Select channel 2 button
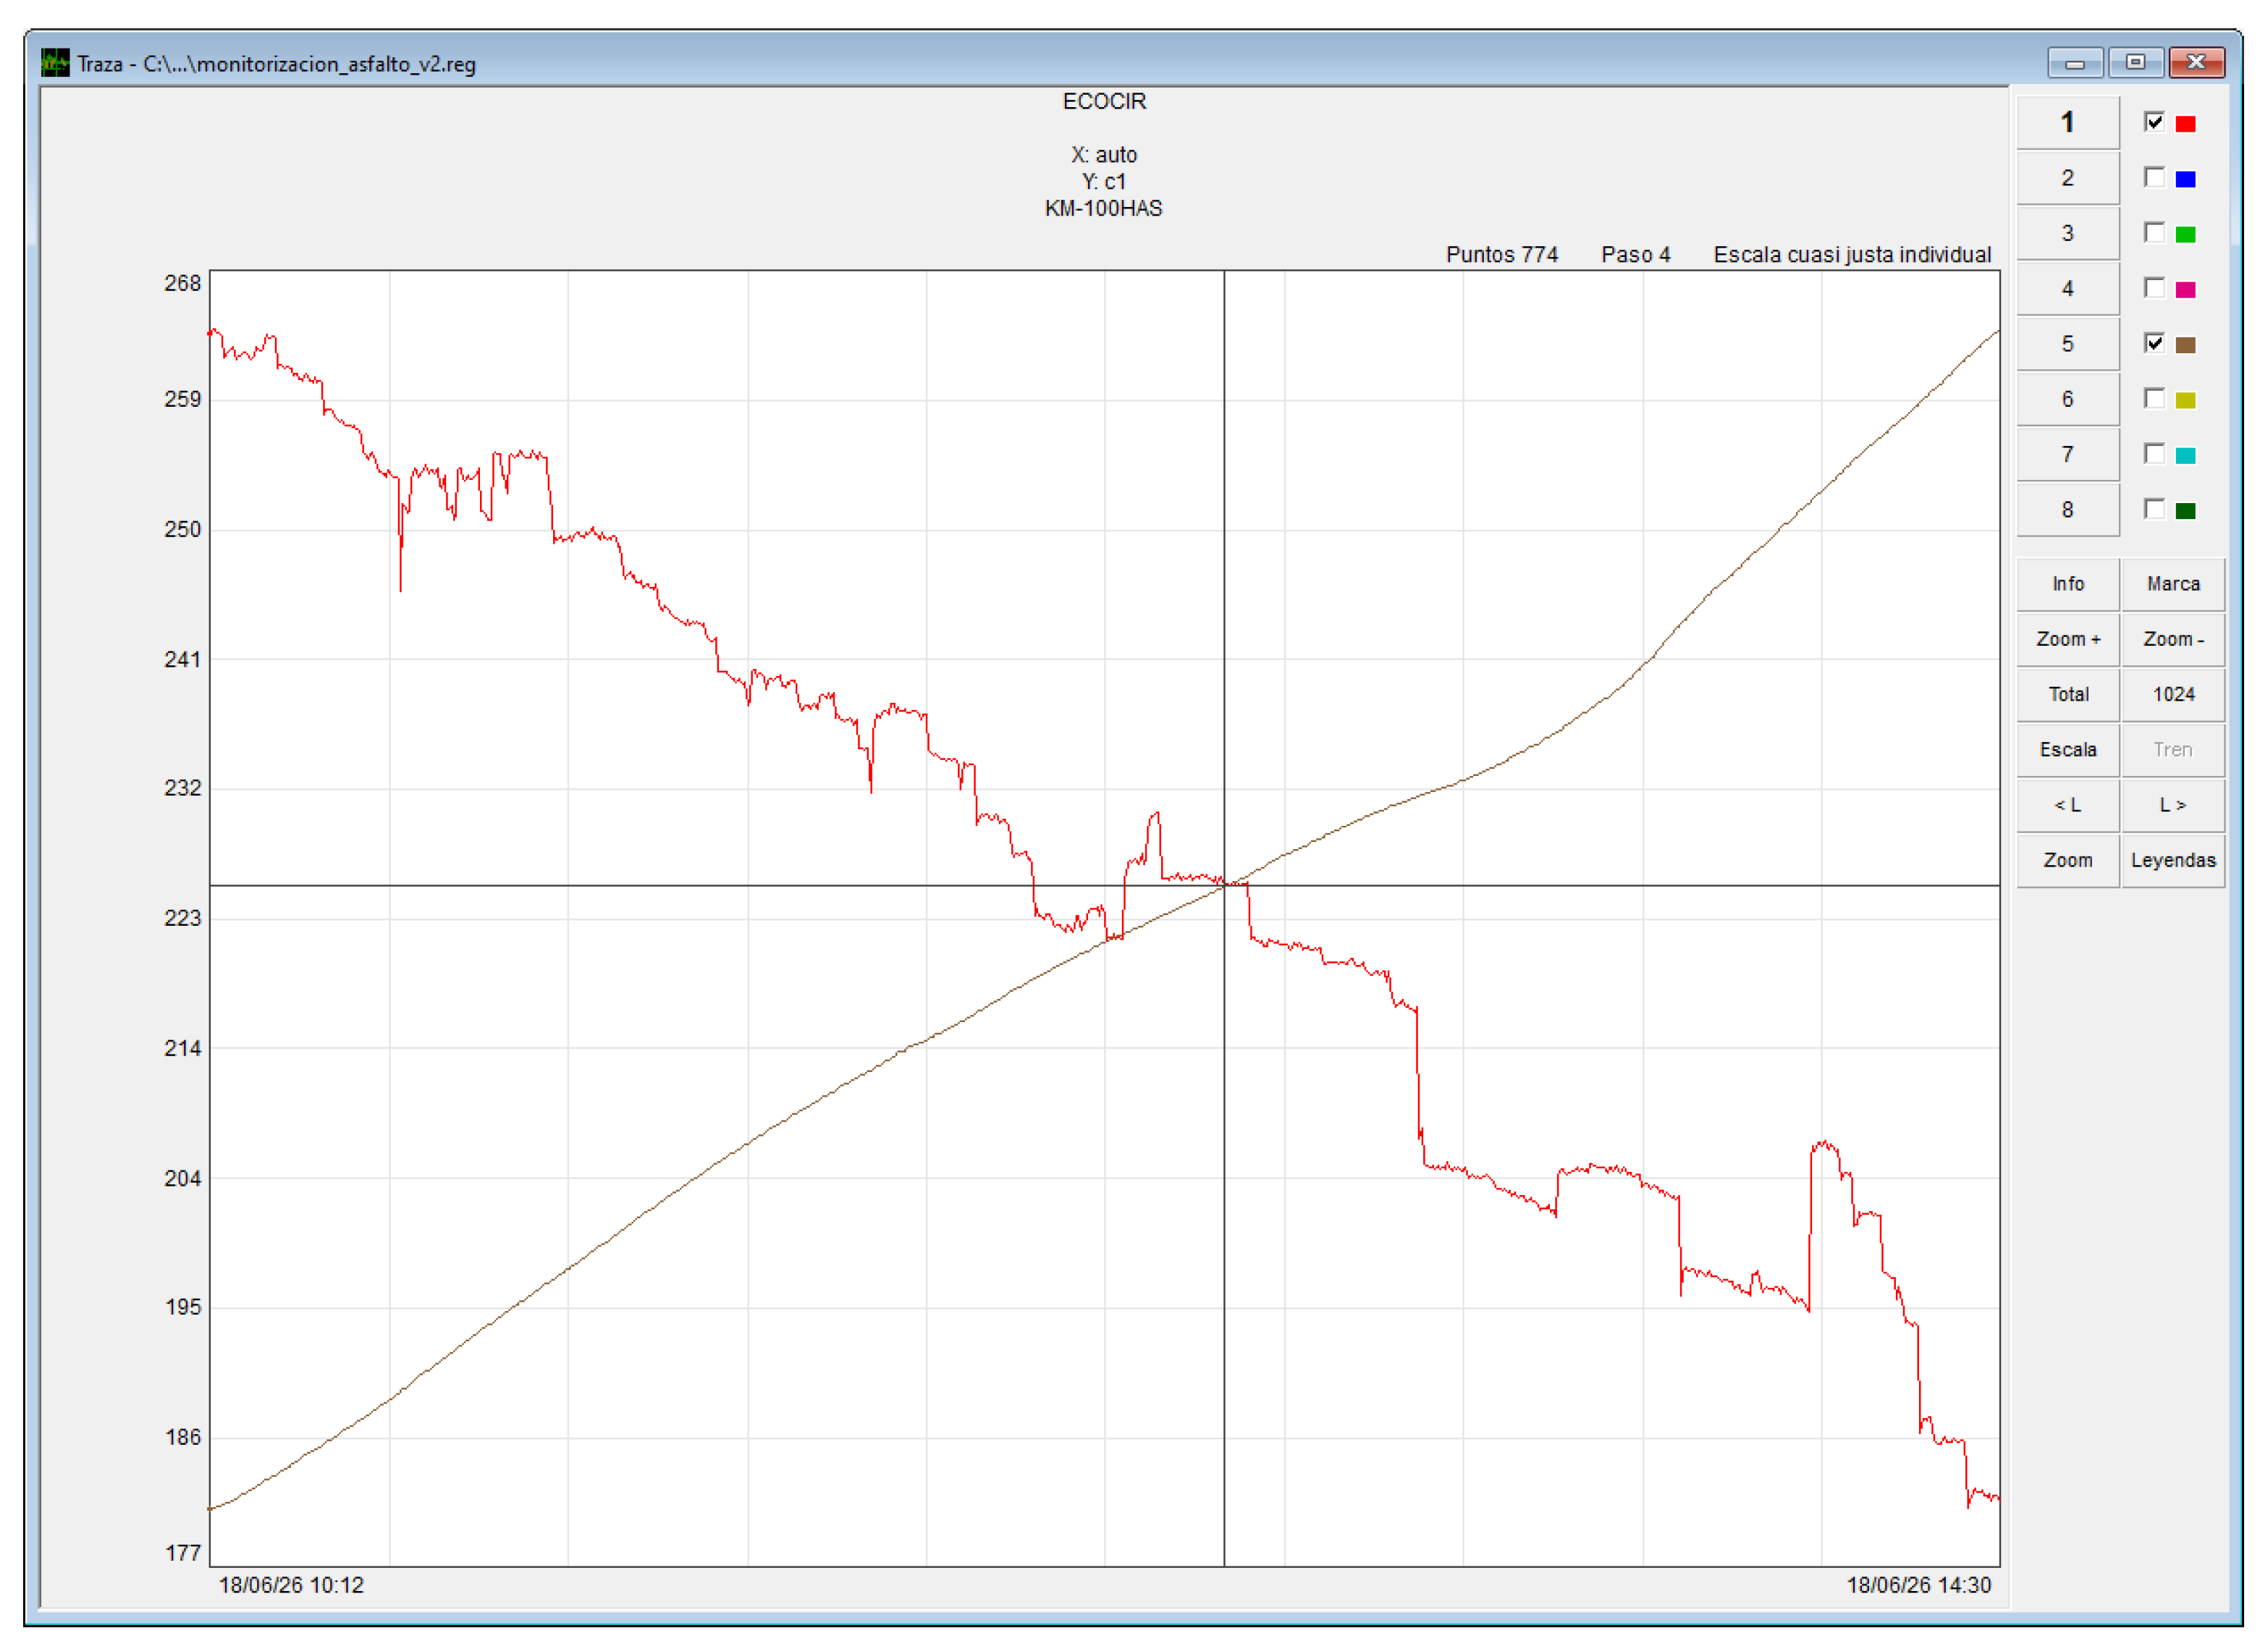The width and height of the screenshot is (2268, 1649). tap(2067, 178)
